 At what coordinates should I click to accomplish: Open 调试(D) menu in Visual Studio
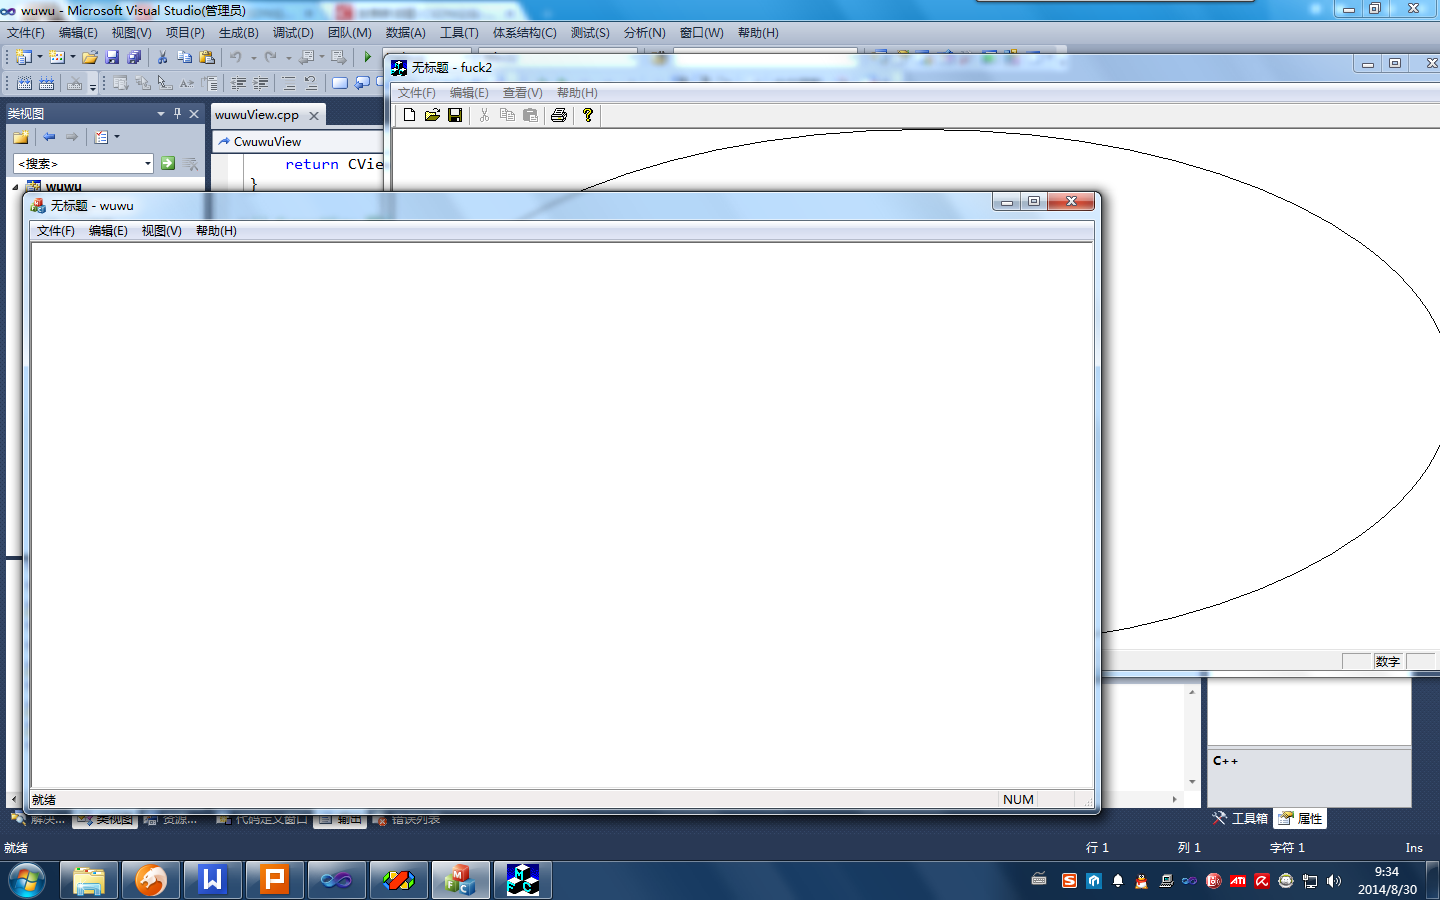293,33
